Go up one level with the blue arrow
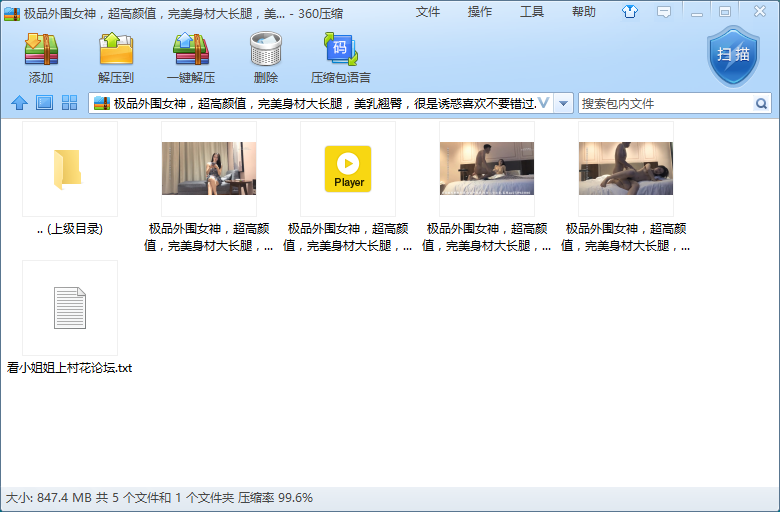 click(19, 103)
